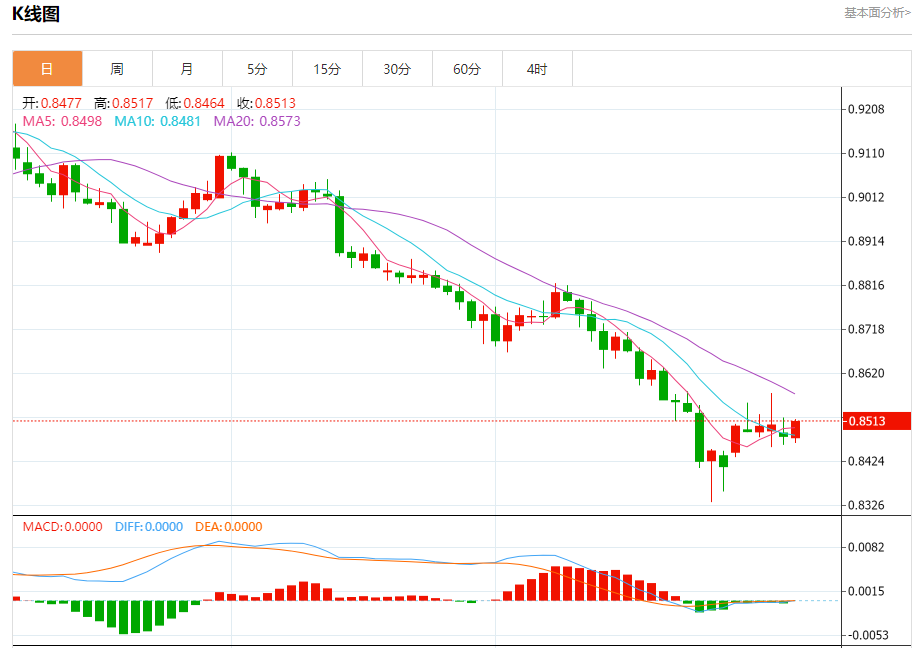
Task: Open the 基本面分析 link
Action: click(x=877, y=13)
